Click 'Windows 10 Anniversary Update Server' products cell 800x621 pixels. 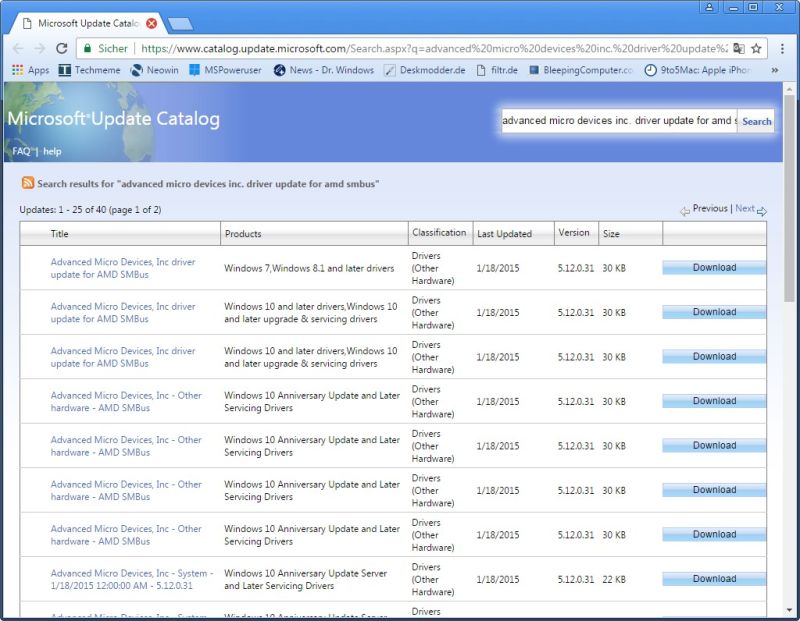click(x=306, y=579)
